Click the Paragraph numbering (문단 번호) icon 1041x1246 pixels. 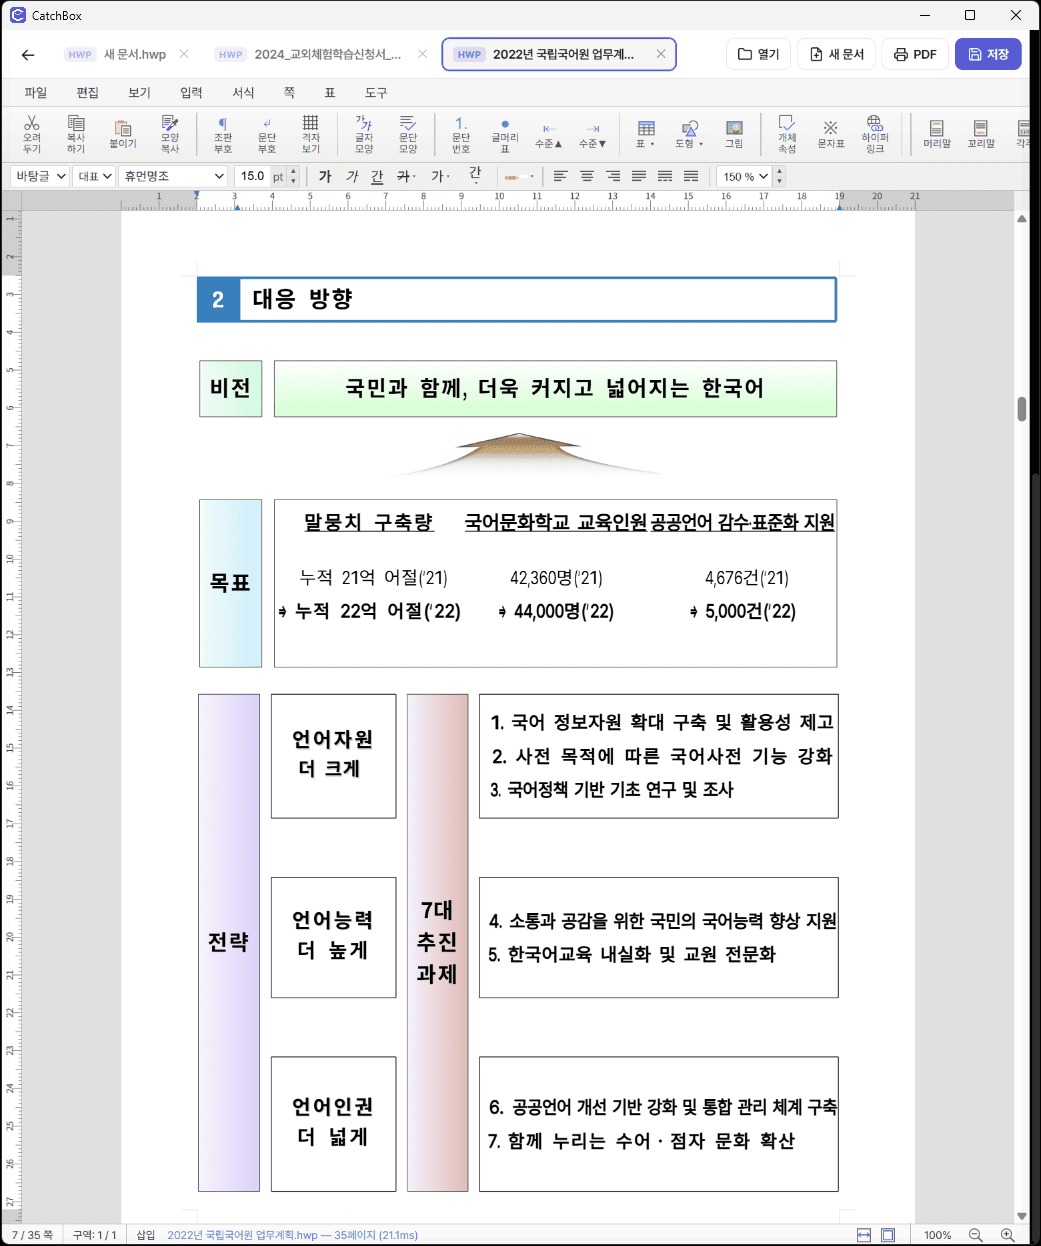click(461, 133)
